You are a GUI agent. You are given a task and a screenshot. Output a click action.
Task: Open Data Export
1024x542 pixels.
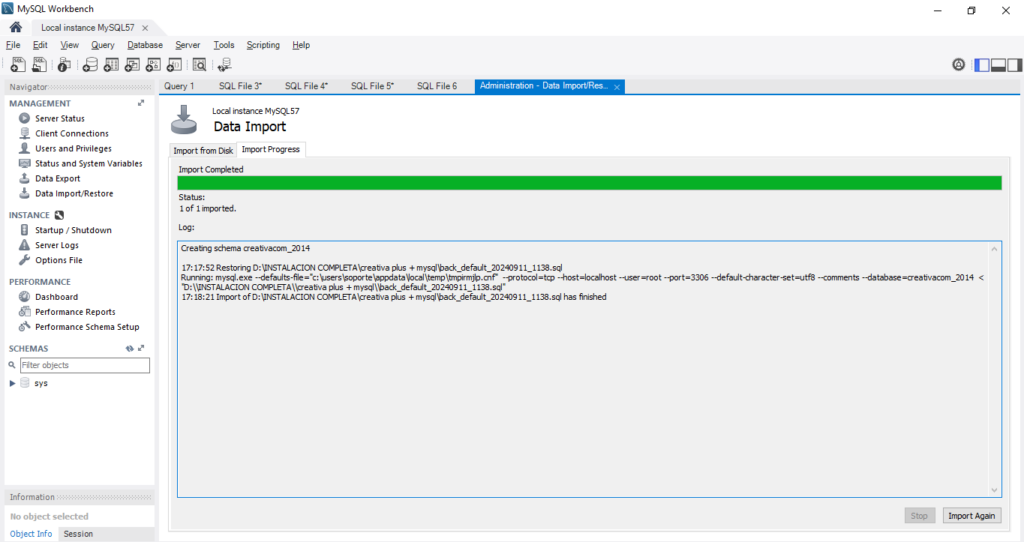pos(57,178)
